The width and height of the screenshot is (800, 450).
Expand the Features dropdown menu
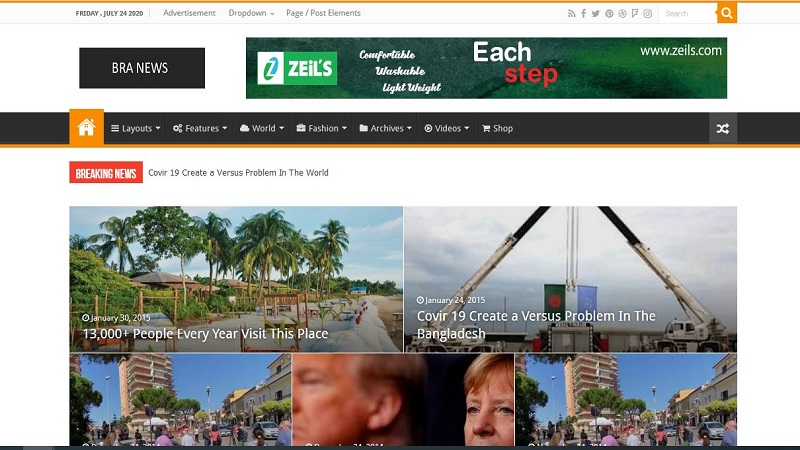[x=199, y=128]
